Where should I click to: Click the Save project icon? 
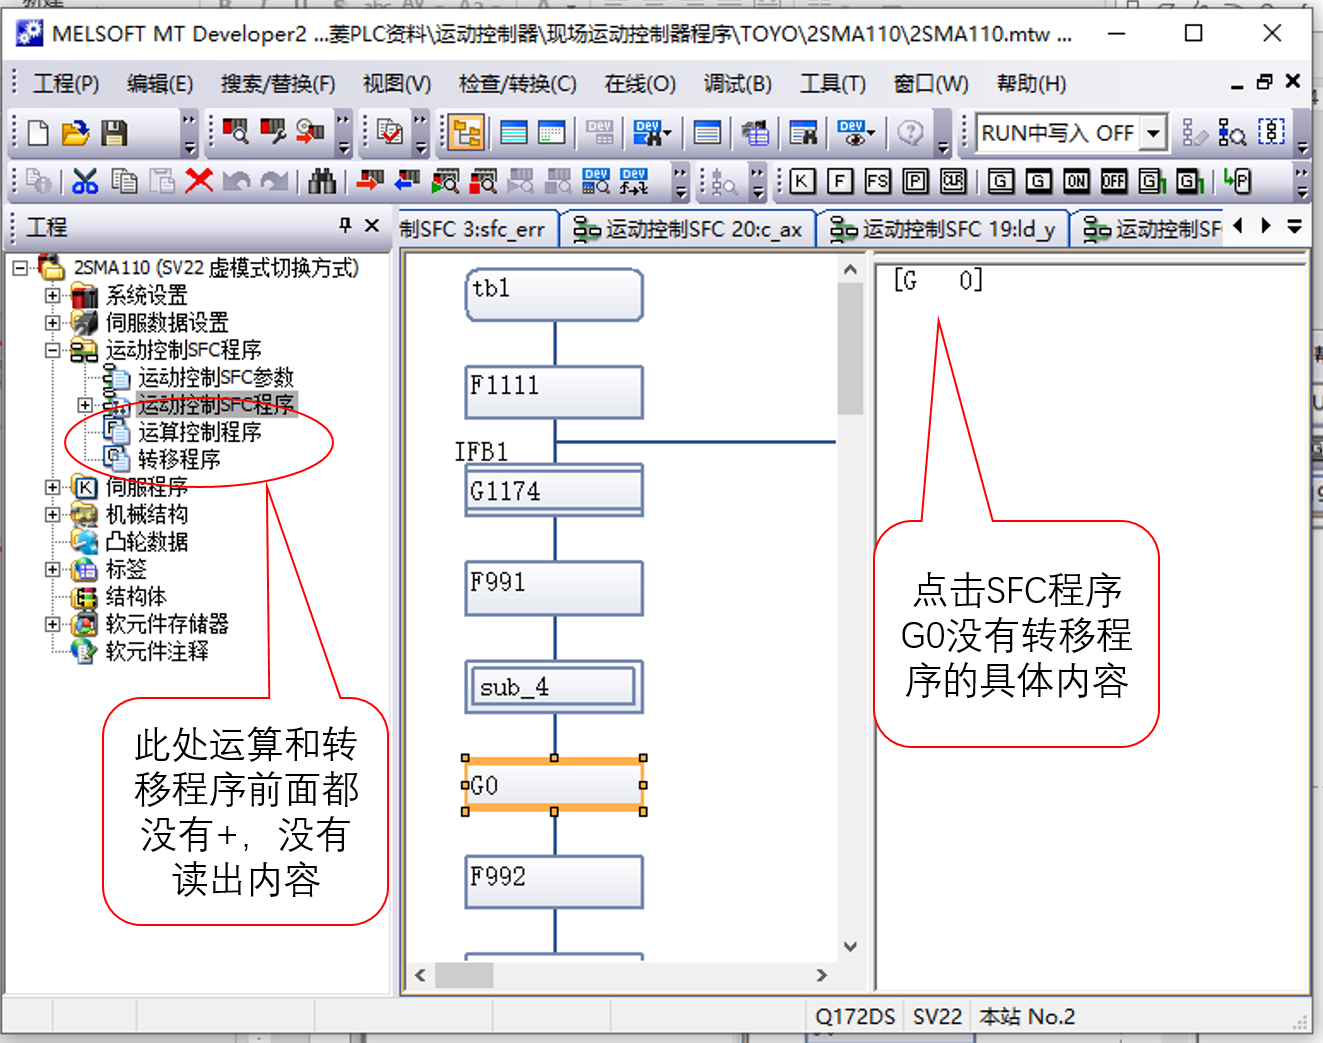(114, 133)
